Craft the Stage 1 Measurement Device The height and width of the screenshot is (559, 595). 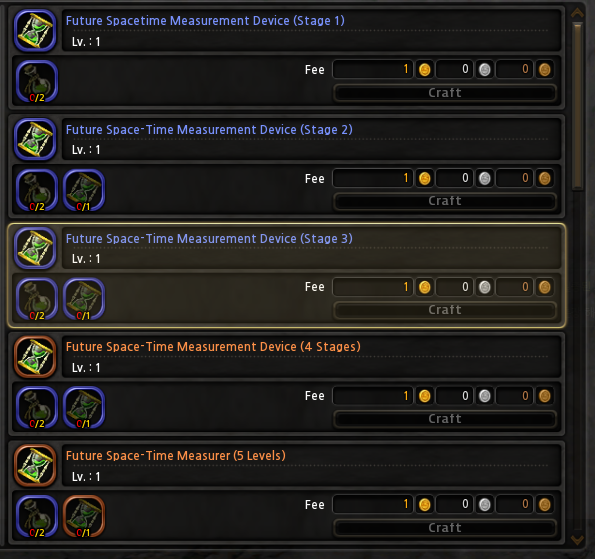445,93
